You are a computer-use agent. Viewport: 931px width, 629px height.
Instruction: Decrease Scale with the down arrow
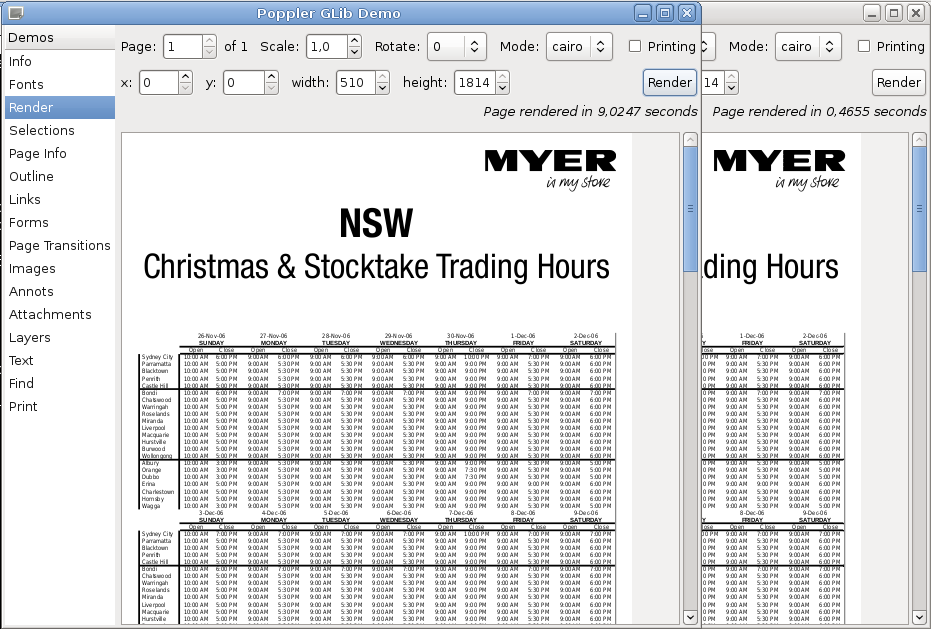tap(354, 52)
